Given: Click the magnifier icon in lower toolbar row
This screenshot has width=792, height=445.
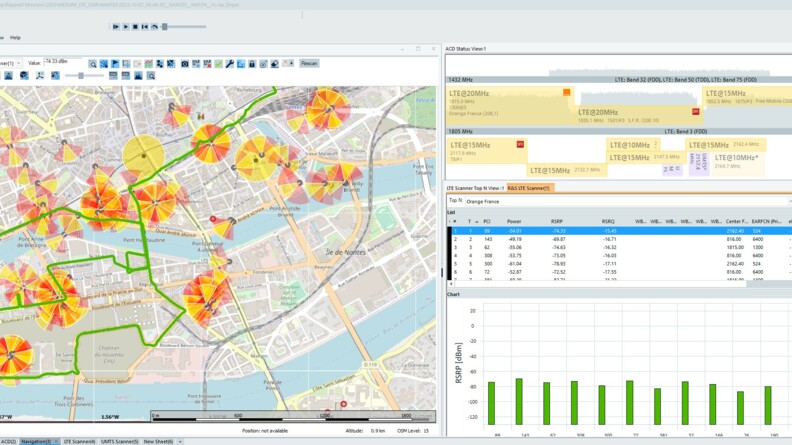Looking at the screenshot, I should [151, 76].
